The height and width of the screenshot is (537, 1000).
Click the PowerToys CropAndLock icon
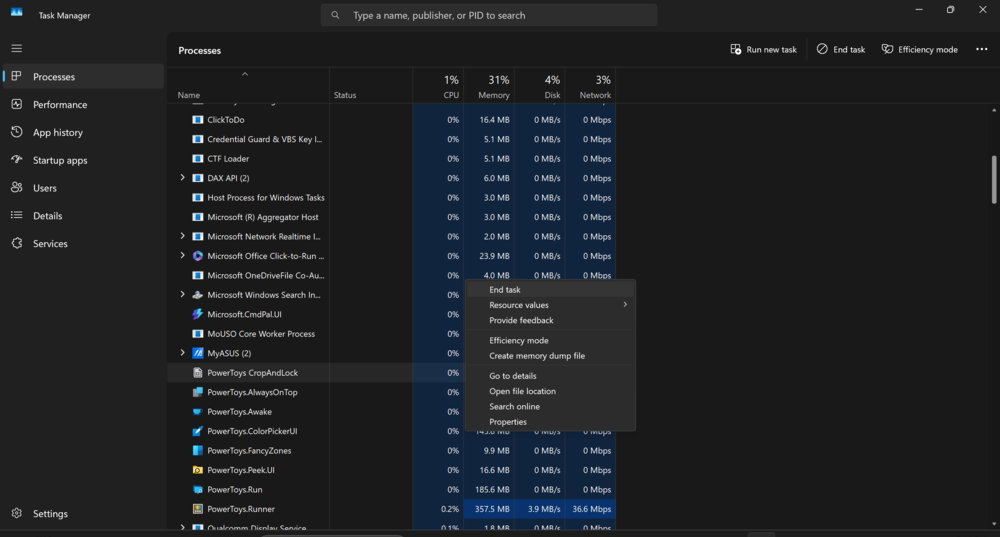coord(198,372)
